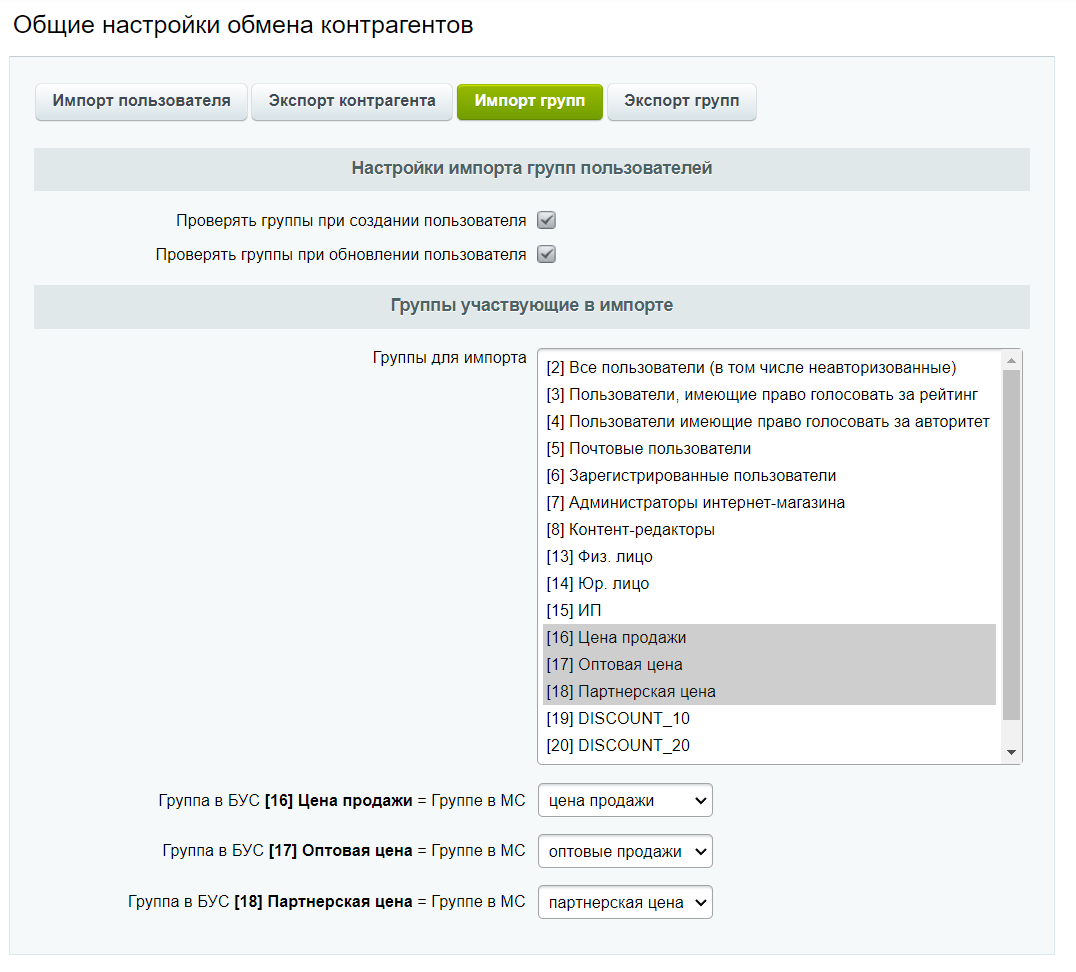Switch to the Импорт пользователя tab

coord(140,101)
